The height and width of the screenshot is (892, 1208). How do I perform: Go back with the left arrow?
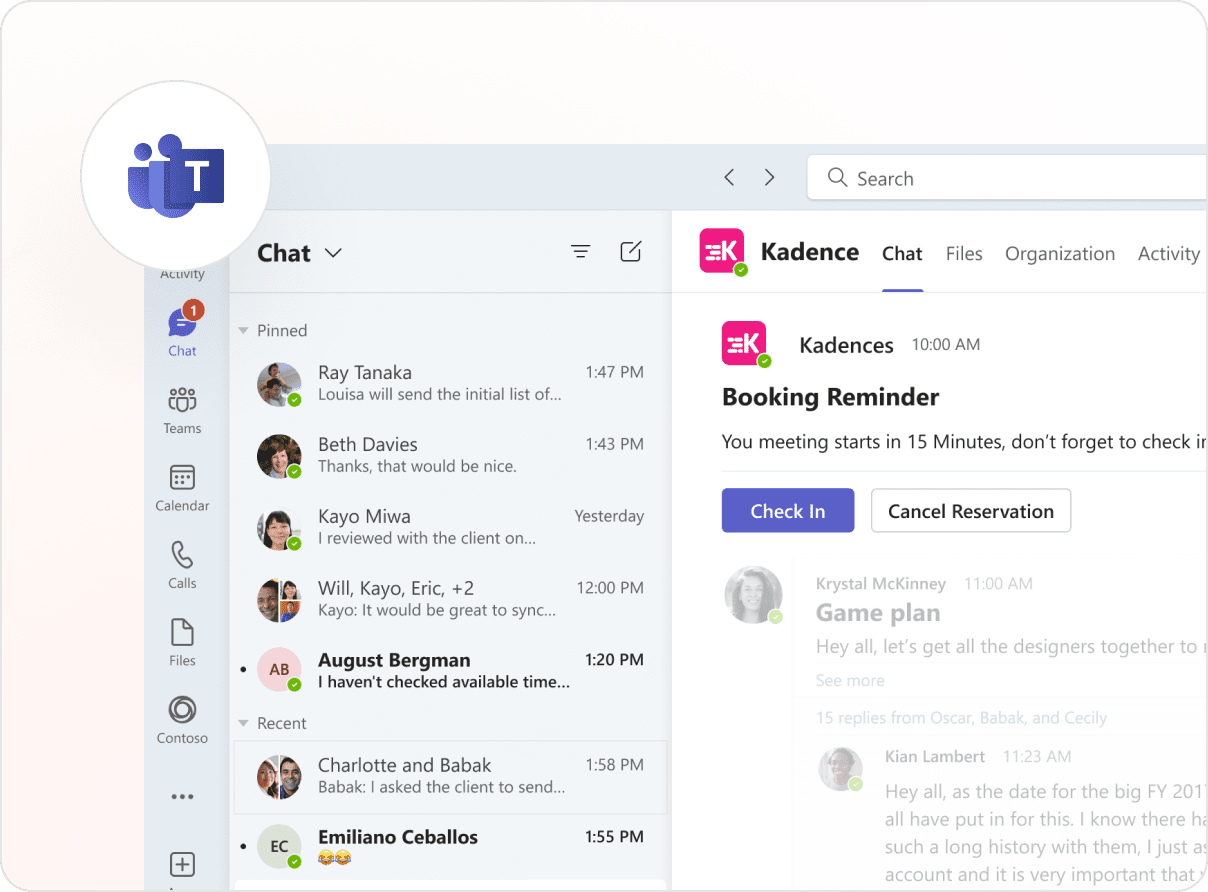coord(729,177)
